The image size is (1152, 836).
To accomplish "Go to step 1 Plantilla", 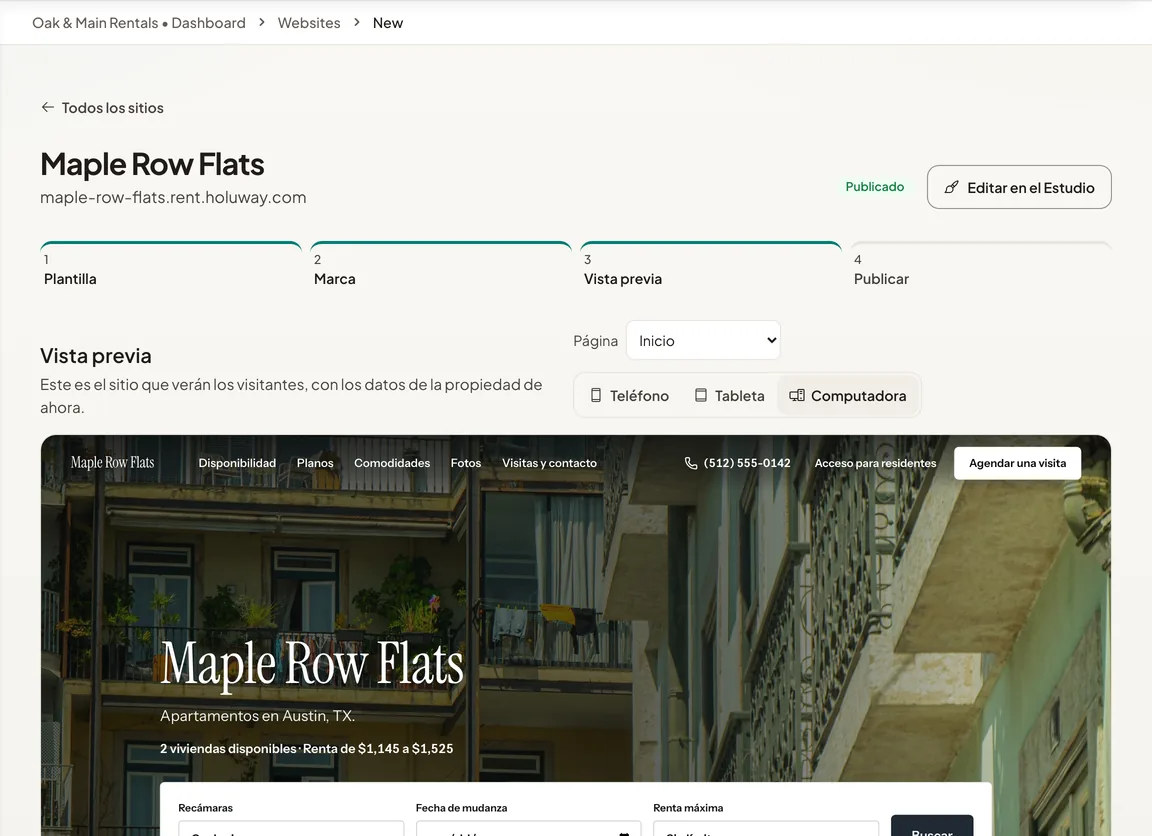I will coord(171,266).
